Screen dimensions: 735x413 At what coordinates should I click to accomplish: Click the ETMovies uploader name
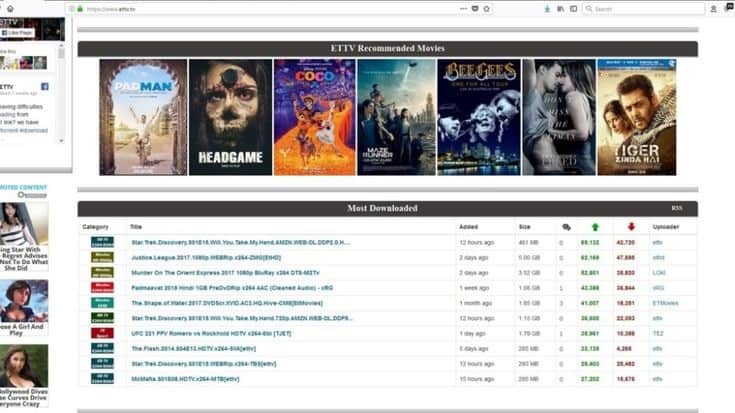(665, 303)
